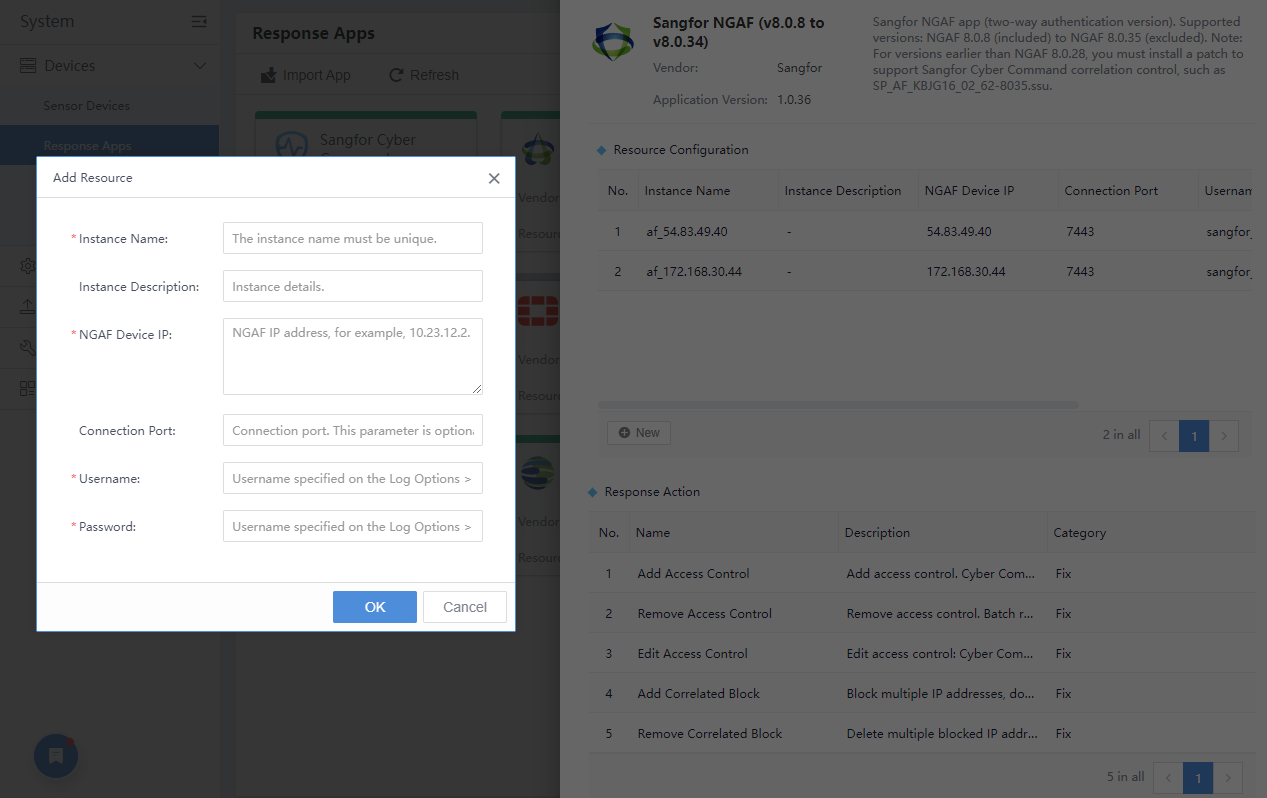The image size is (1267, 798).
Task: Click the New resource button
Action: tap(639, 433)
